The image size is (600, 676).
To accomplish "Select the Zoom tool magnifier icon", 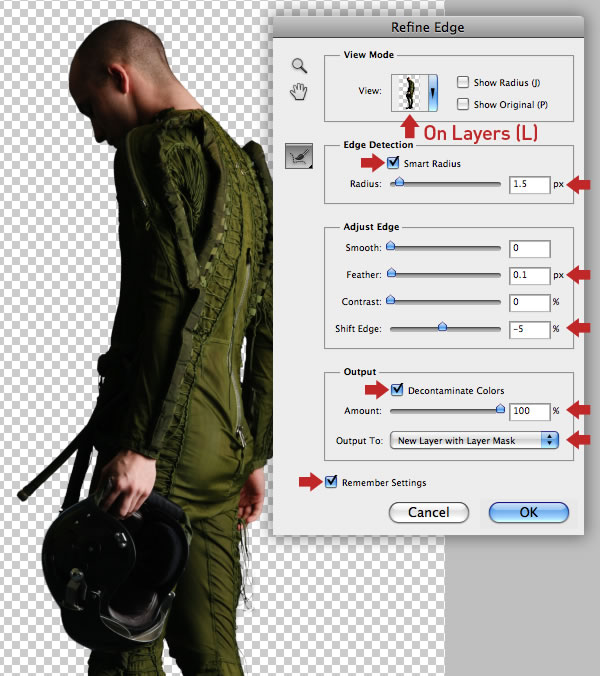I will (x=299, y=66).
